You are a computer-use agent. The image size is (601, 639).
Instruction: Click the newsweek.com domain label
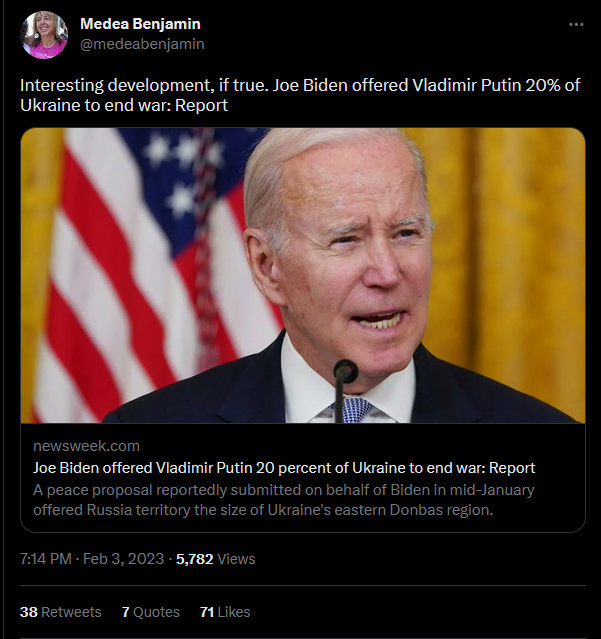click(86, 446)
